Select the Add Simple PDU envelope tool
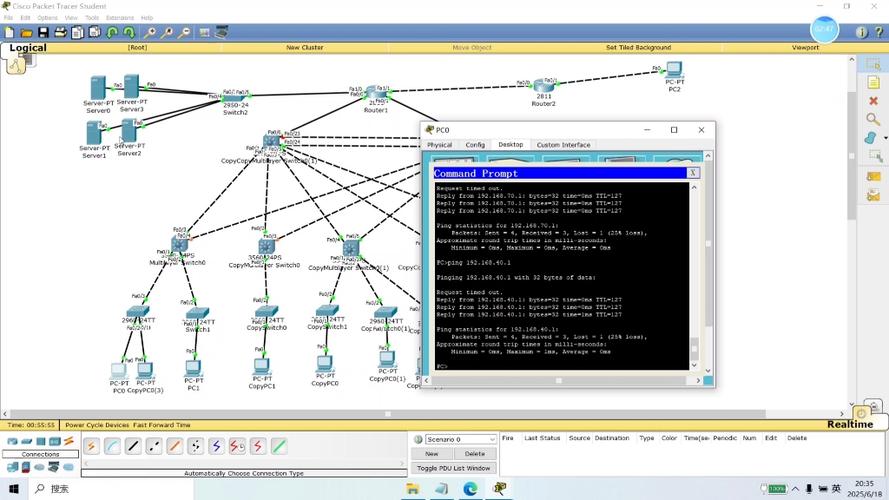889x500 pixels. pos(873,176)
